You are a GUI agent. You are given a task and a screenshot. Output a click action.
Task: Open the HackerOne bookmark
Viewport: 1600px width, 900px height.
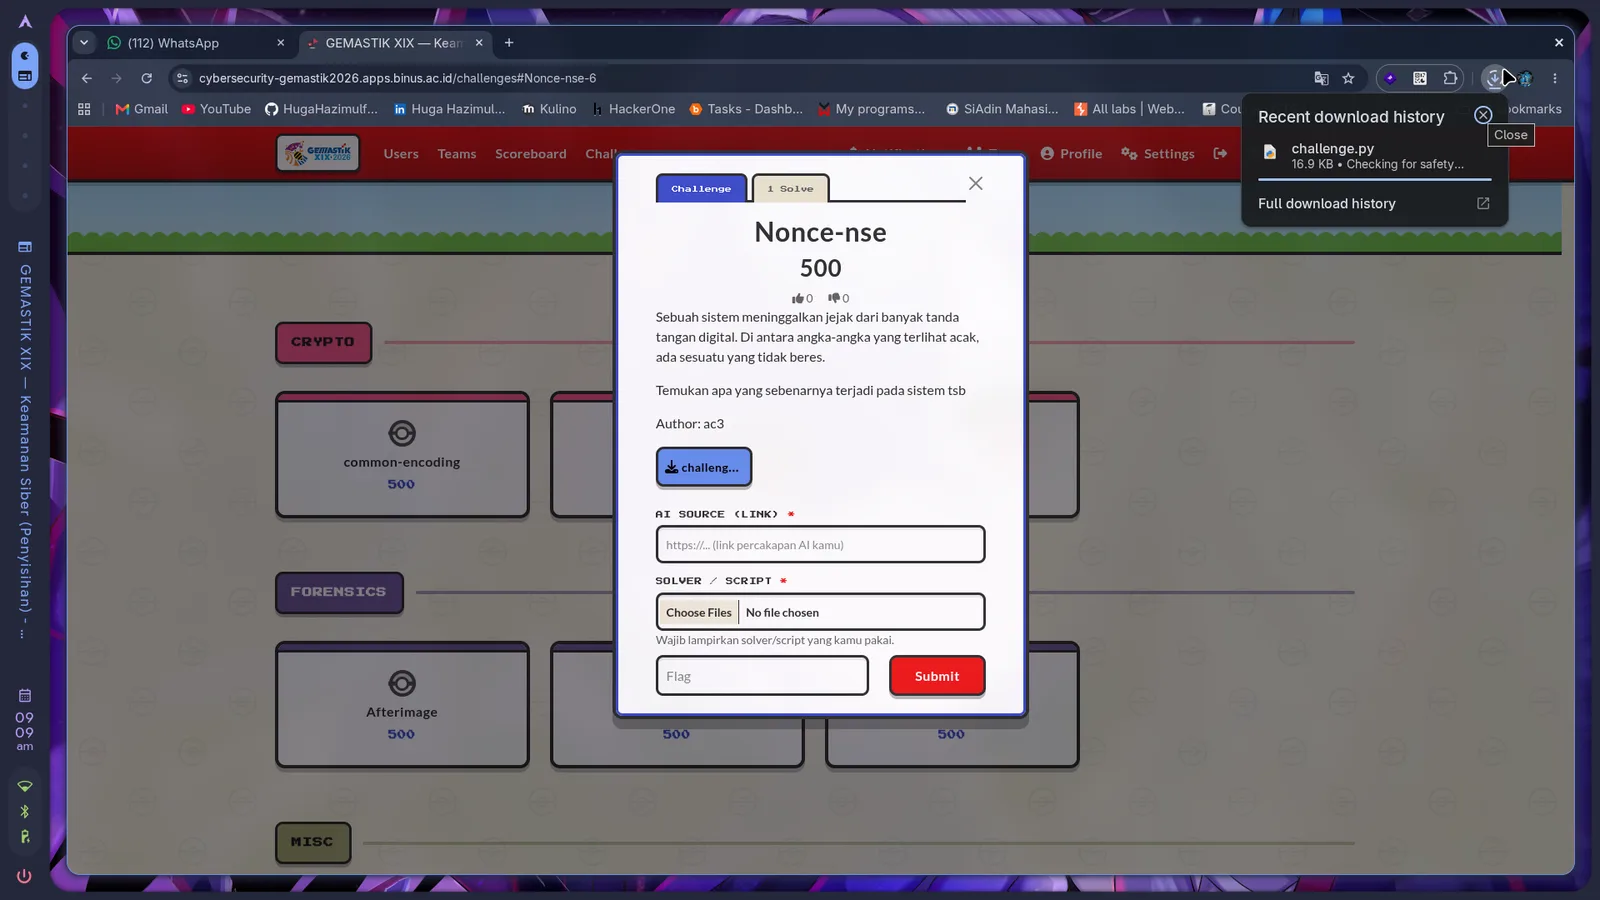633,109
